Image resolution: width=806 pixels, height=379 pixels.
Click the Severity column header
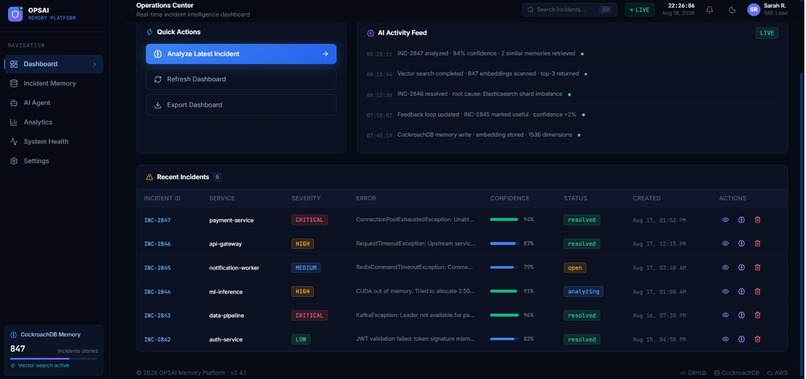coord(306,198)
